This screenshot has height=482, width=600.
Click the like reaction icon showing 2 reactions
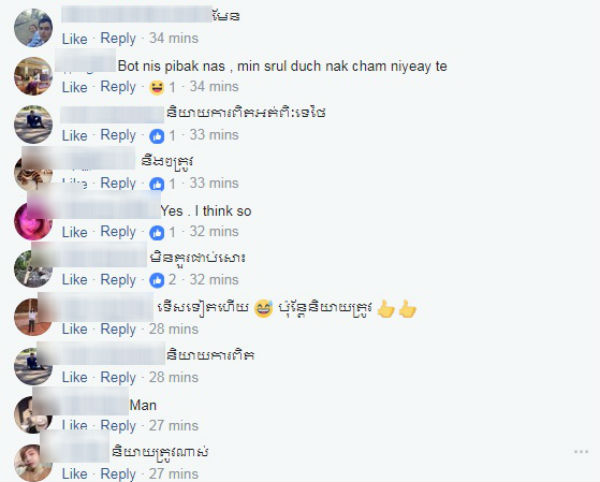tap(157, 280)
